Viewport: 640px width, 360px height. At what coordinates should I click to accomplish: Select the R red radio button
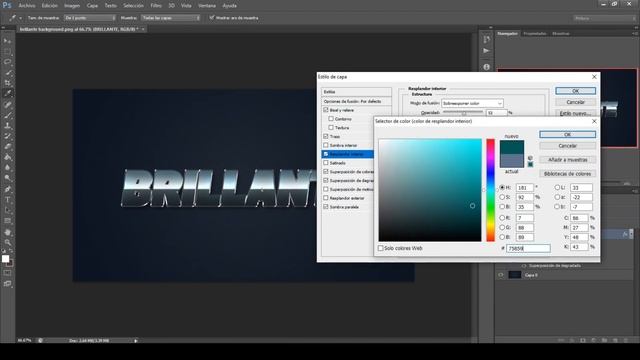(x=502, y=218)
